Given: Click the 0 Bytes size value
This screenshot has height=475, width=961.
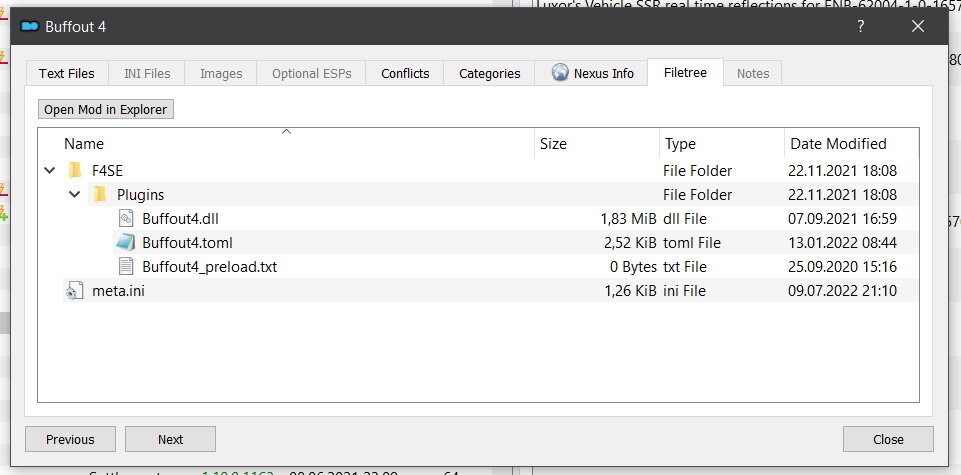Looking at the screenshot, I should pyautogui.click(x=633, y=267).
